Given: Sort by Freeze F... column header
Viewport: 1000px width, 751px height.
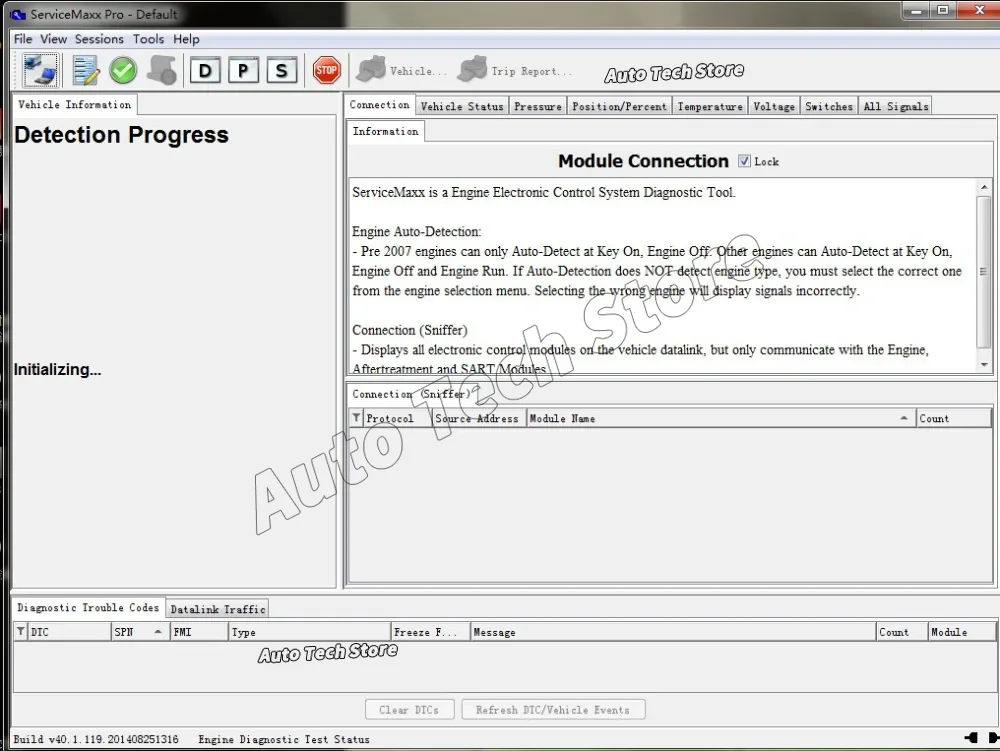Looking at the screenshot, I should [x=430, y=632].
